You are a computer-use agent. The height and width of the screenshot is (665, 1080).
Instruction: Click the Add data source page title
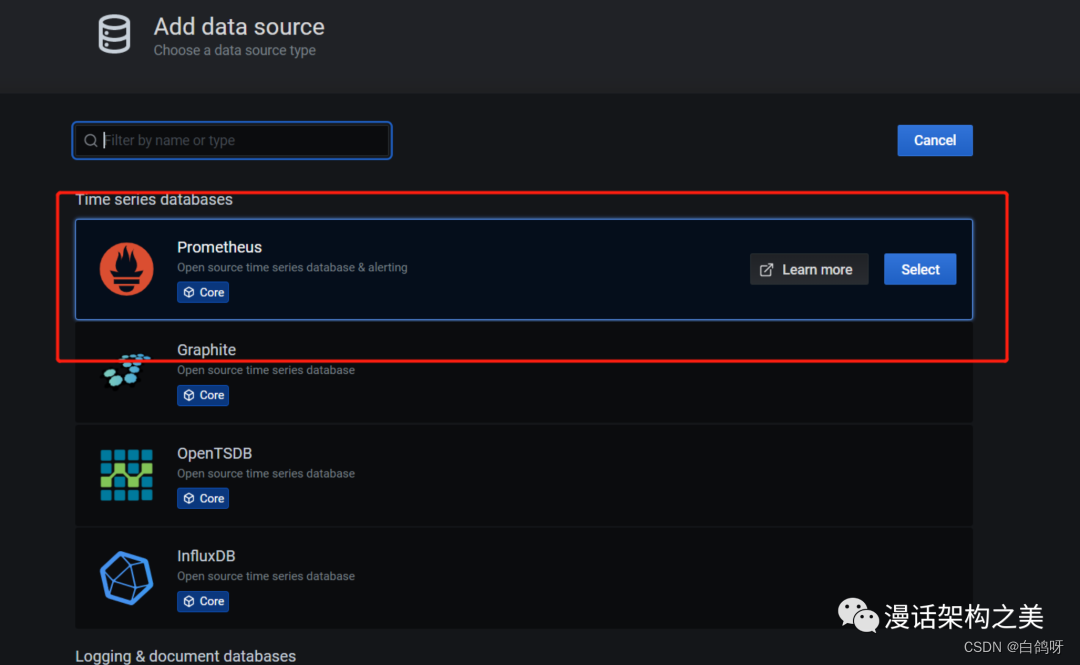[x=239, y=26]
